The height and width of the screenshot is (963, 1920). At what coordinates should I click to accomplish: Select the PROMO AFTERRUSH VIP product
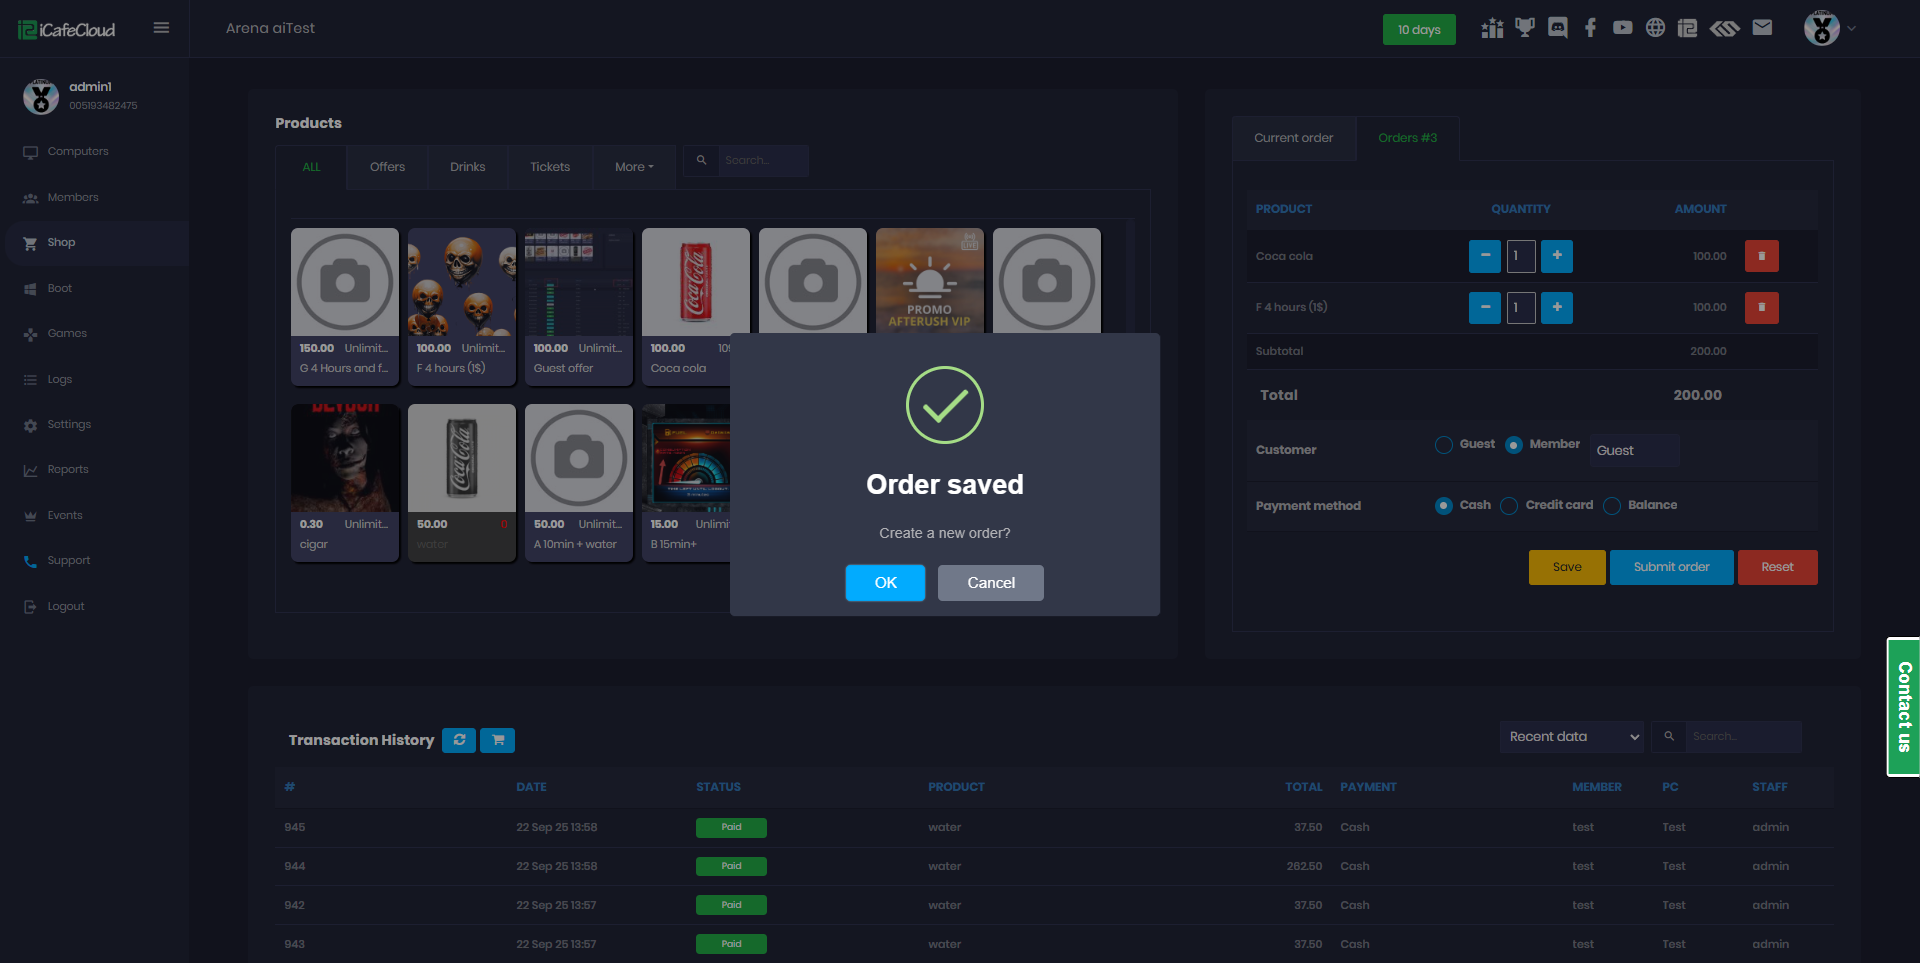click(930, 281)
